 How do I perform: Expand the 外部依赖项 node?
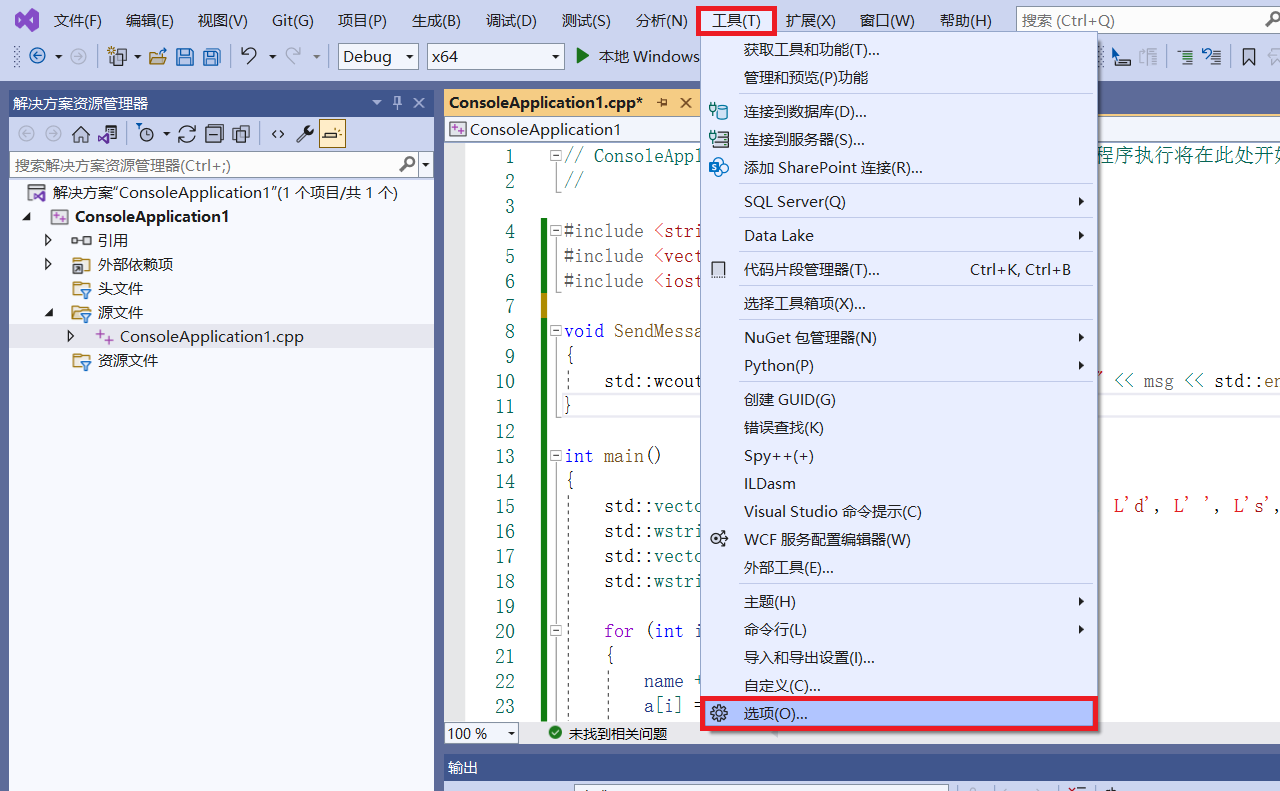(x=46, y=265)
